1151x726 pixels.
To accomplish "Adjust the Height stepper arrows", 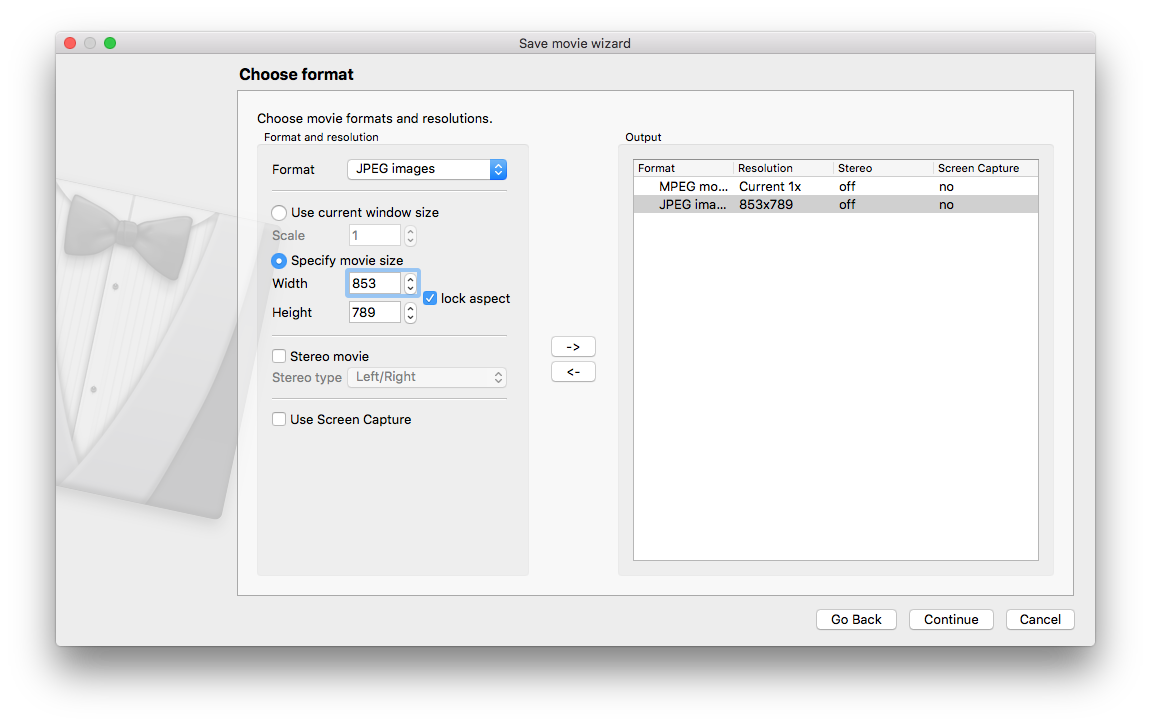I will [410, 312].
